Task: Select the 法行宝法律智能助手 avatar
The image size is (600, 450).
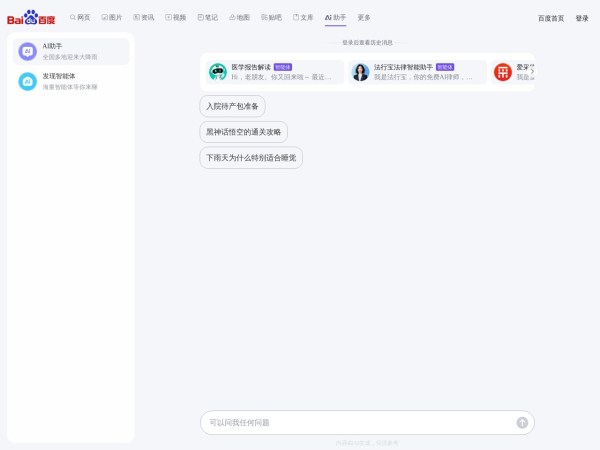Action: point(360,72)
